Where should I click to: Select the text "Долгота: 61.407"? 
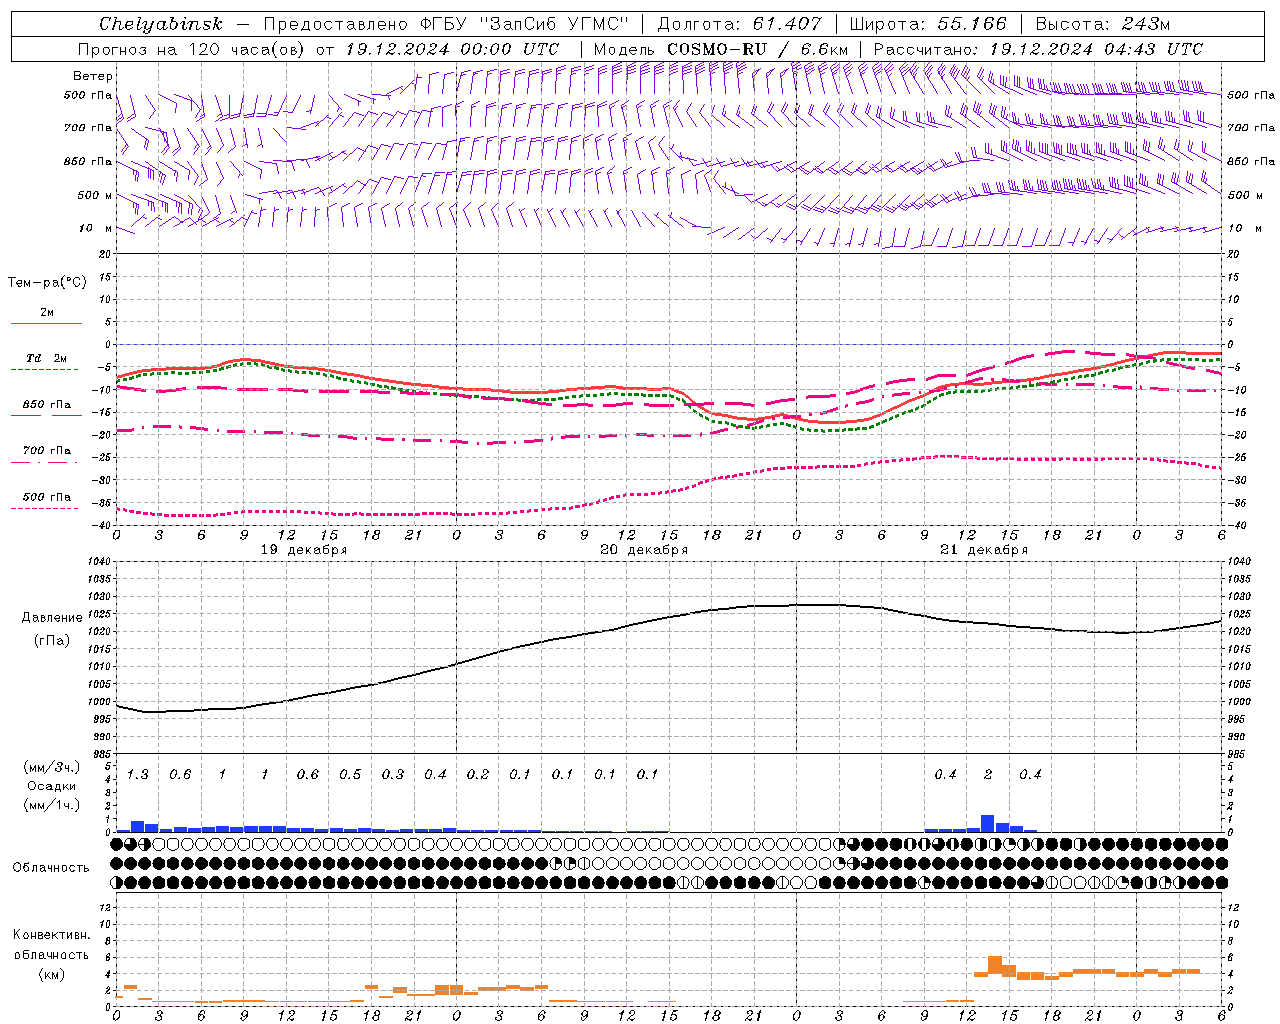pyautogui.click(x=739, y=24)
